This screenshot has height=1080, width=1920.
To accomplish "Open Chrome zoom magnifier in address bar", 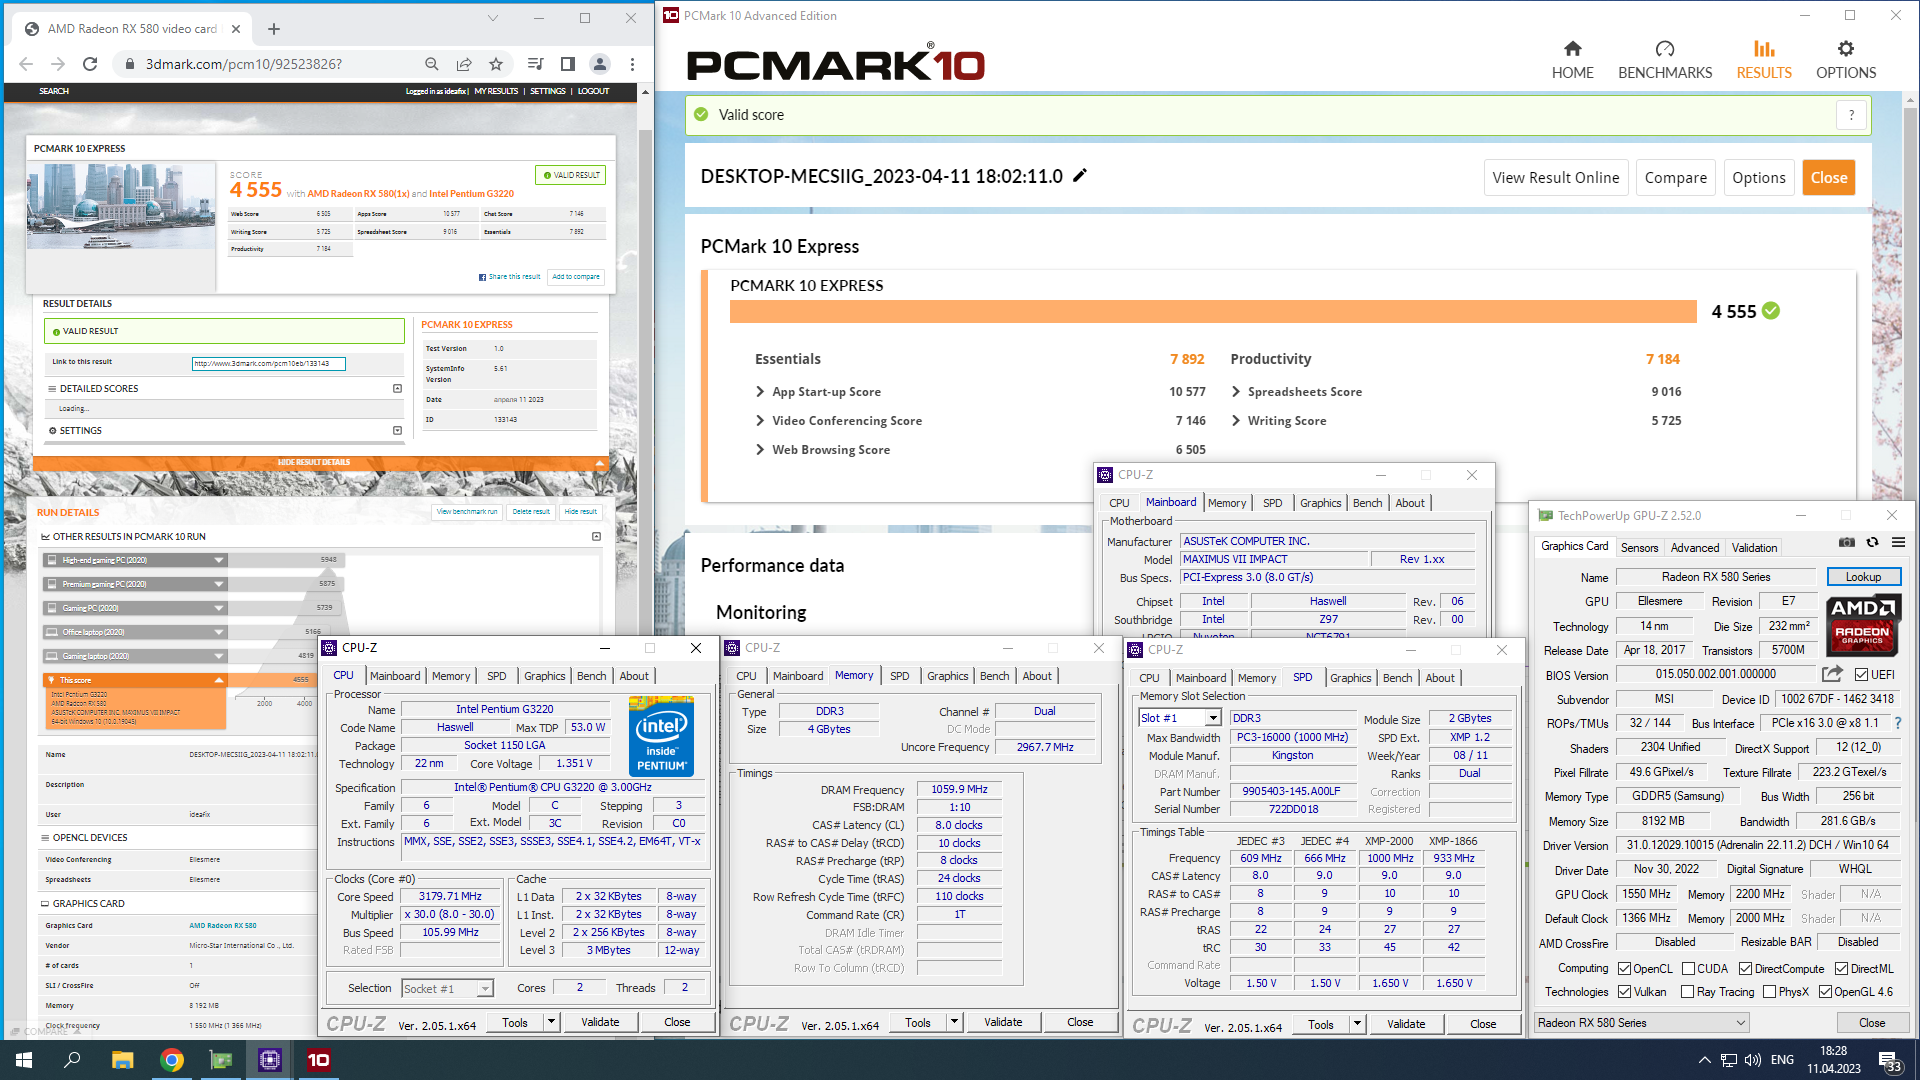I will 432,64.
